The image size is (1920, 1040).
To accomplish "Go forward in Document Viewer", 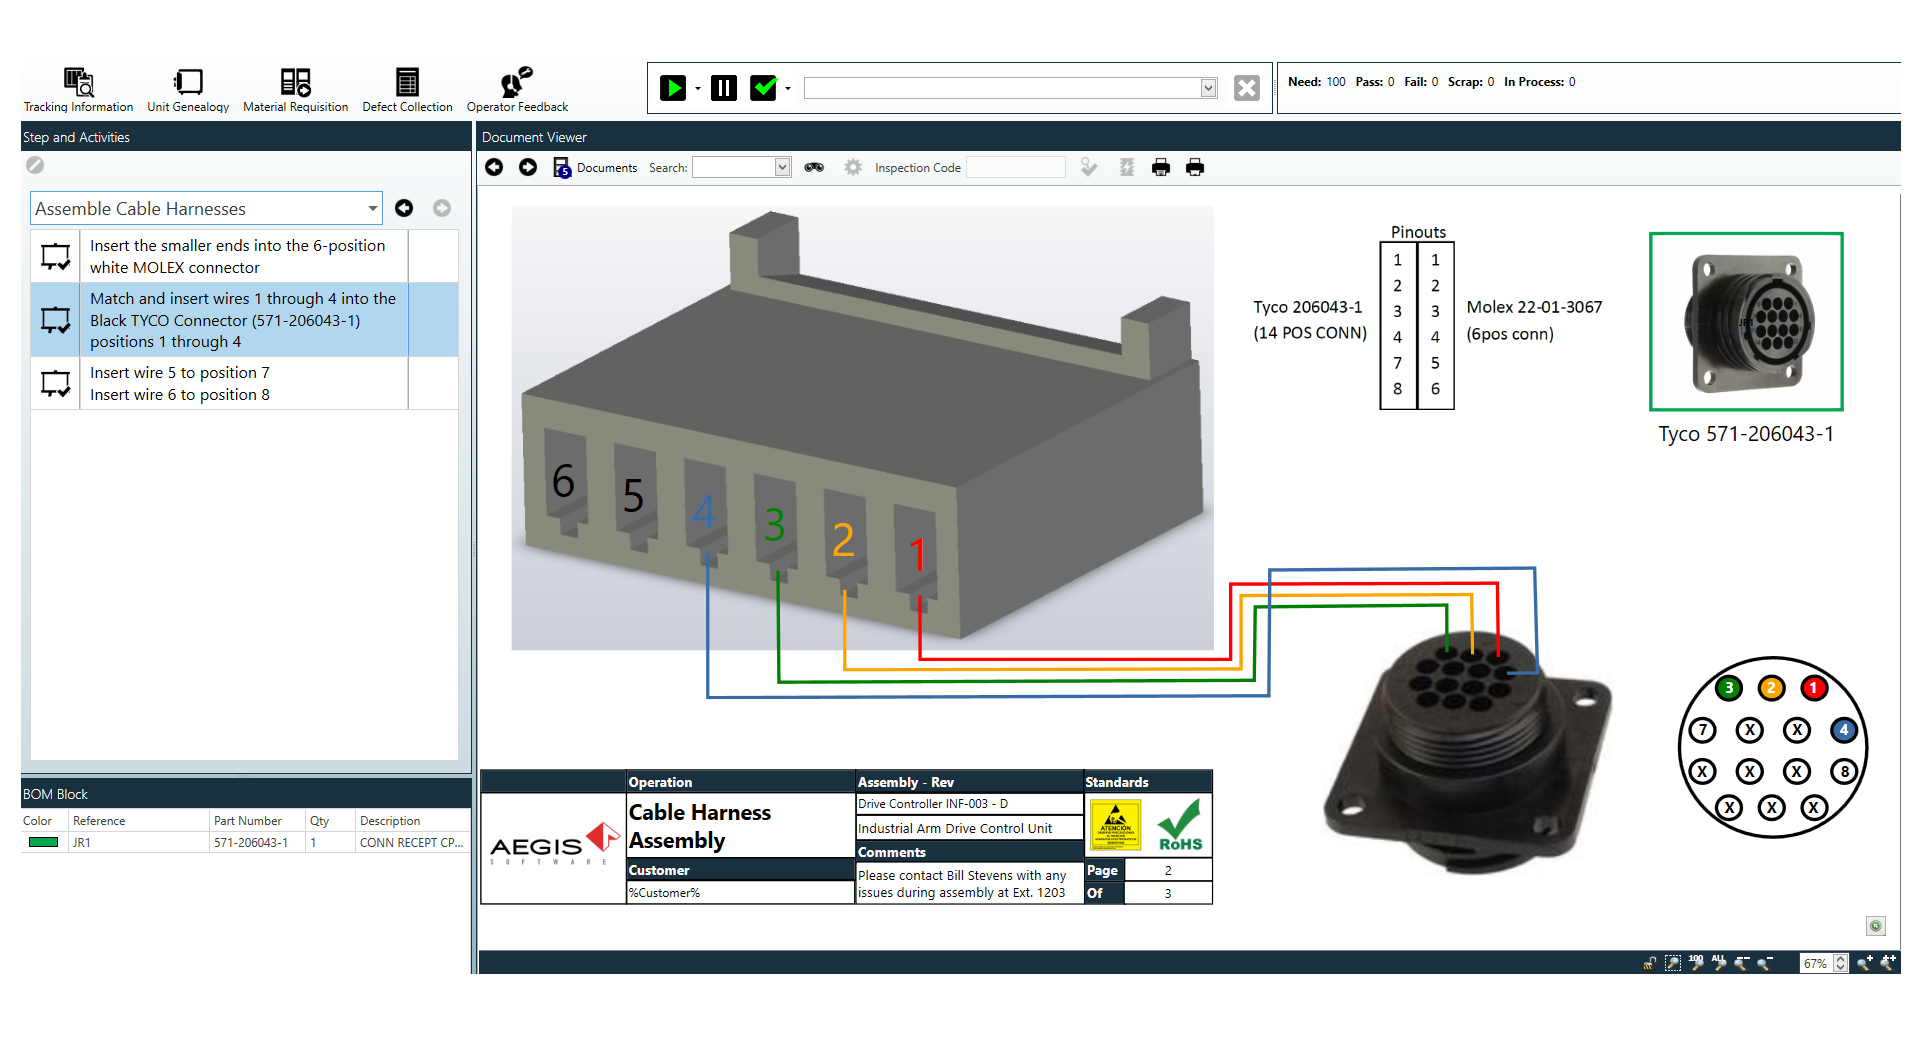I will point(528,167).
